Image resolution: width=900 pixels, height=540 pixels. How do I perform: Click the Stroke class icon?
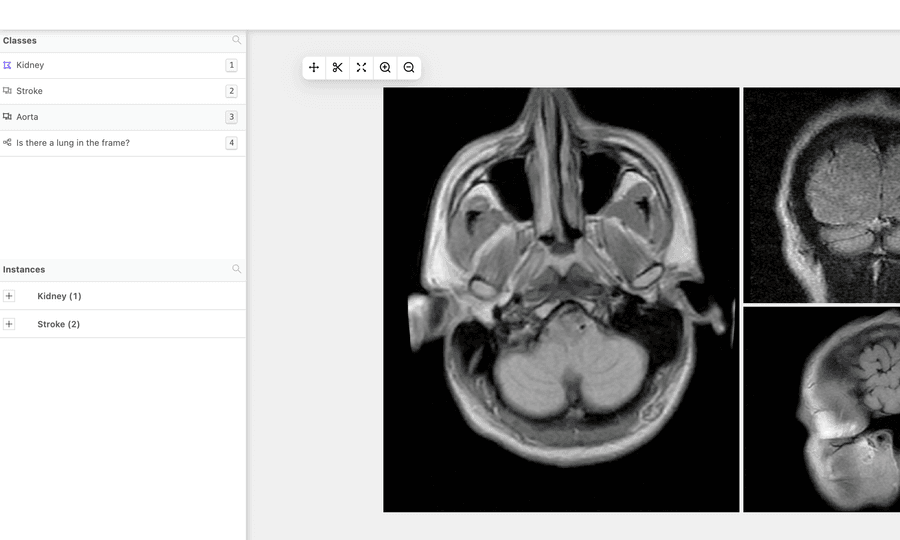[x=7, y=91]
